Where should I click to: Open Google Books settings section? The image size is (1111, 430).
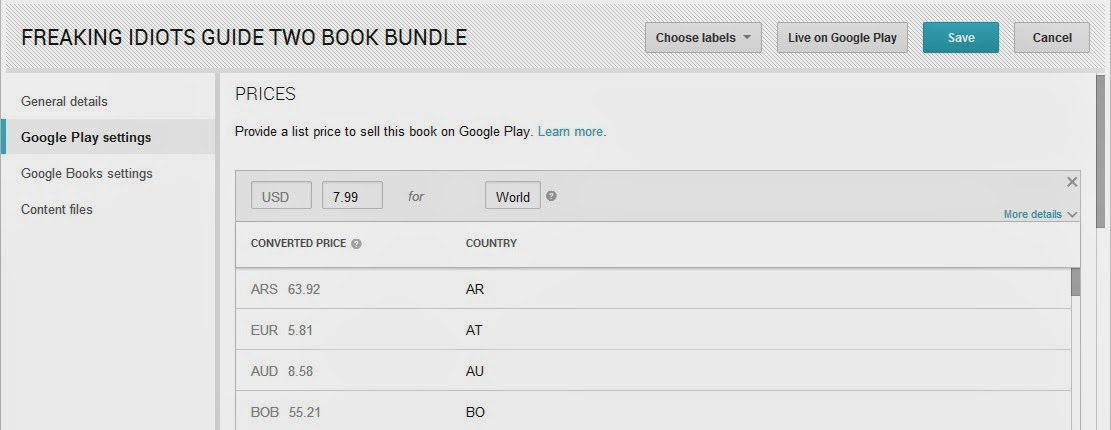click(x=87, y=173)
